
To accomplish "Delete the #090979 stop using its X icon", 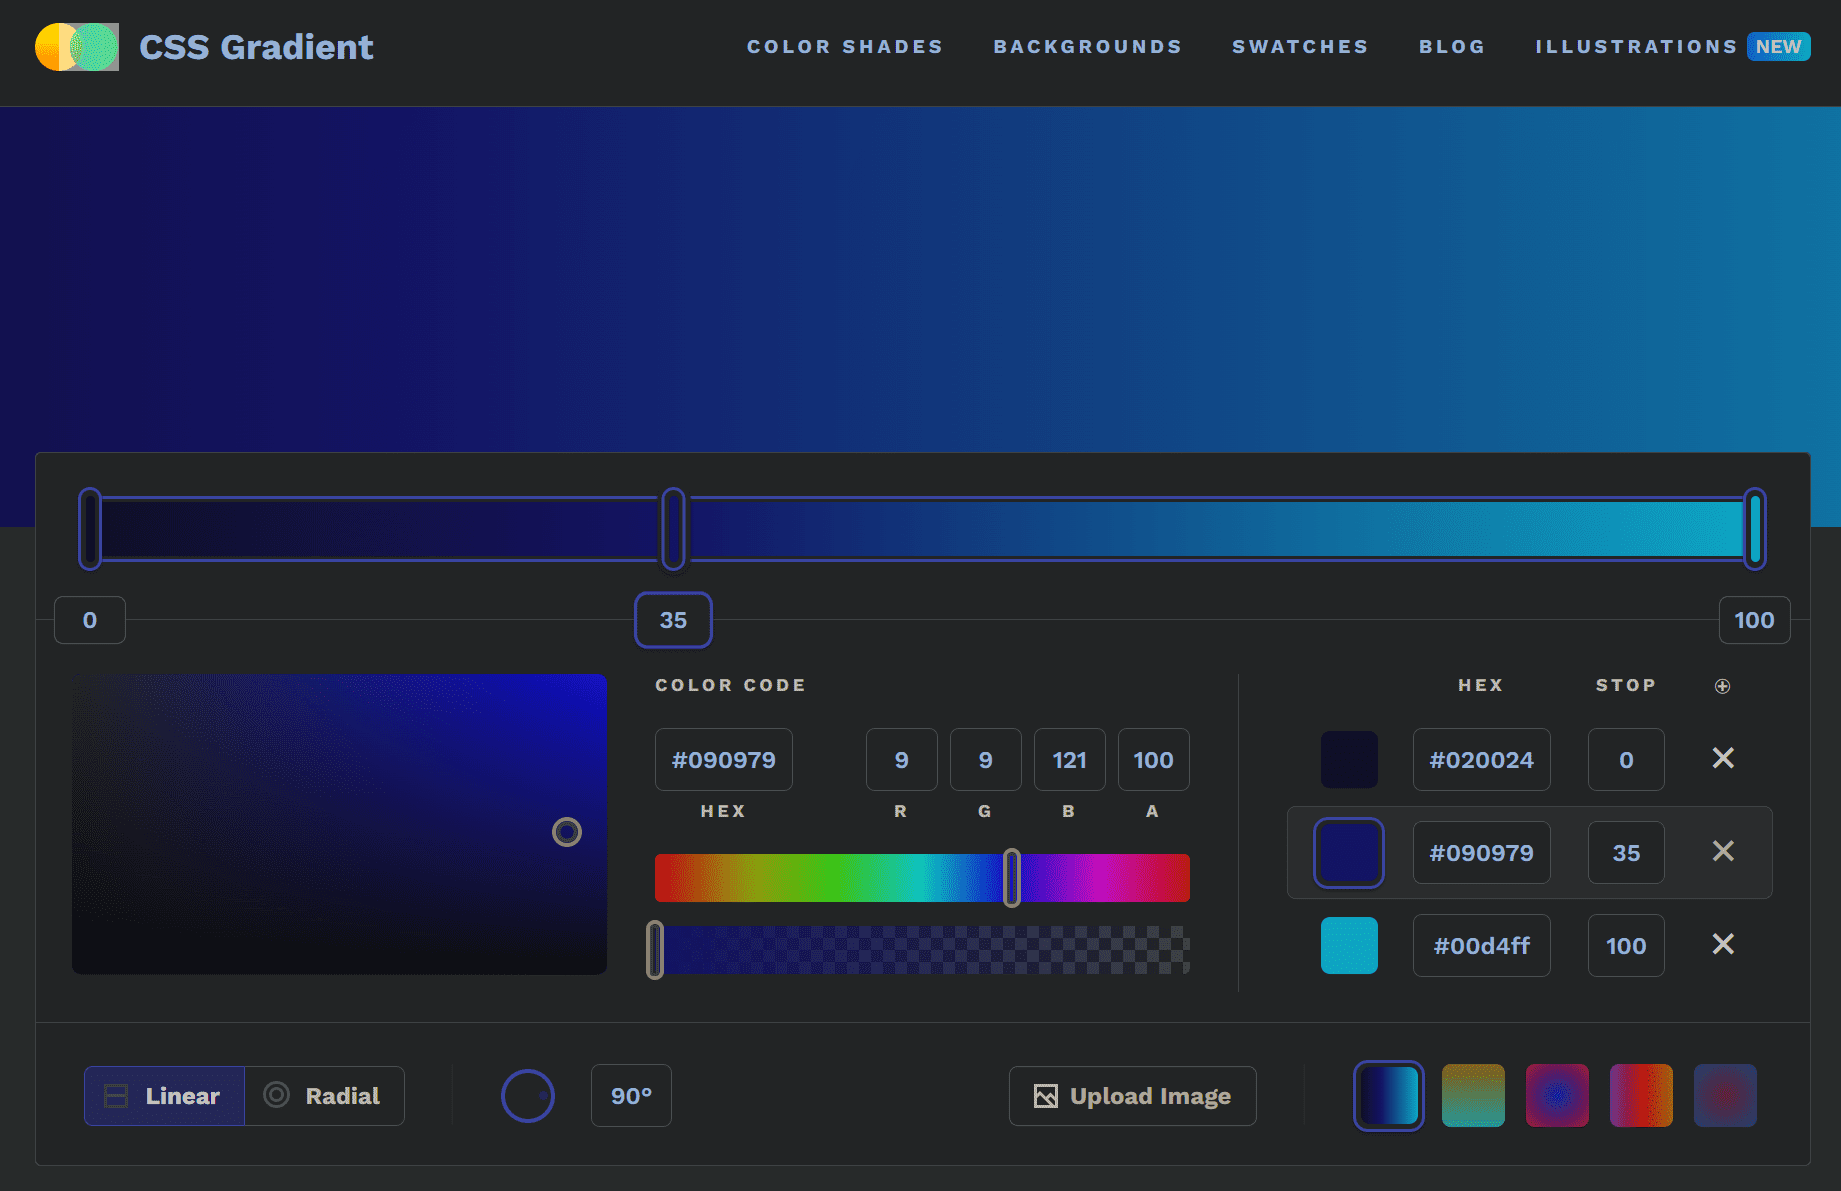I will (1723, 852).
